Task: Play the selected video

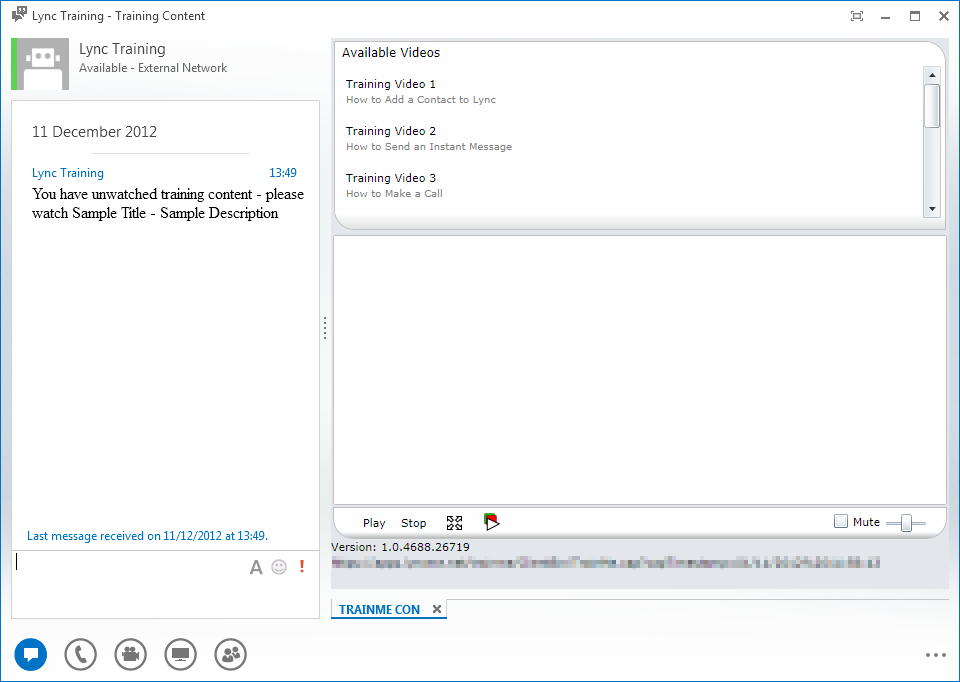Action: [x=374, y=523]
